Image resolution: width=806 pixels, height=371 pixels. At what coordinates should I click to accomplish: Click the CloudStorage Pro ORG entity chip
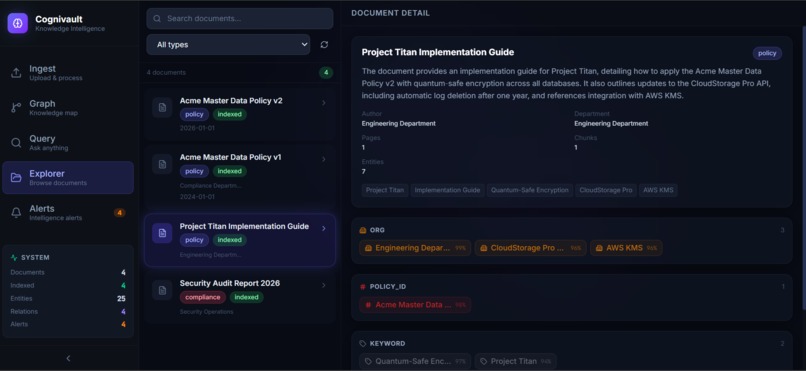[x=530, y=248]
